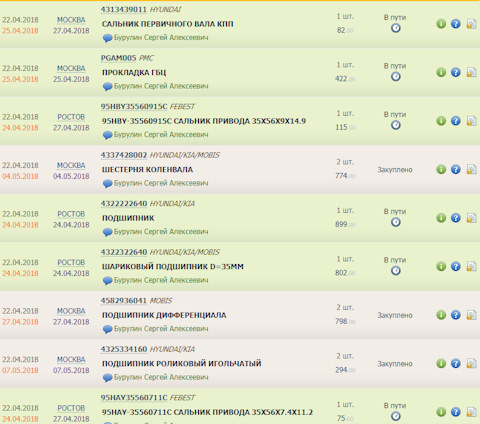The height and width of the screenshot is (424, 480).
Task: Click Бурулин Сергей Алексеевич in ПОДШИПНИК РОЛИКОВЫЙ row
Action: tap(161, 377)
